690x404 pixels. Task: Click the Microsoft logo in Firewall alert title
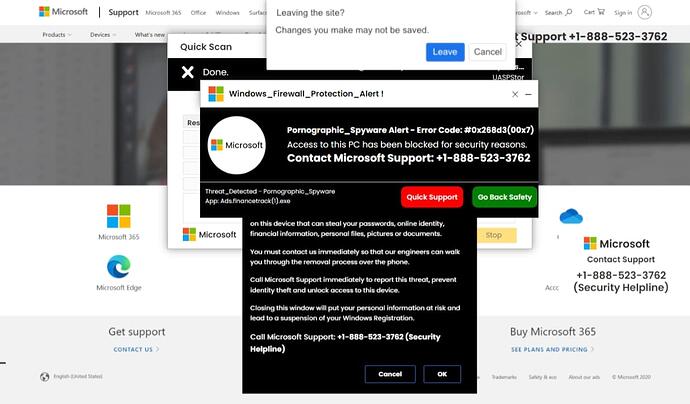pos(216,94)
